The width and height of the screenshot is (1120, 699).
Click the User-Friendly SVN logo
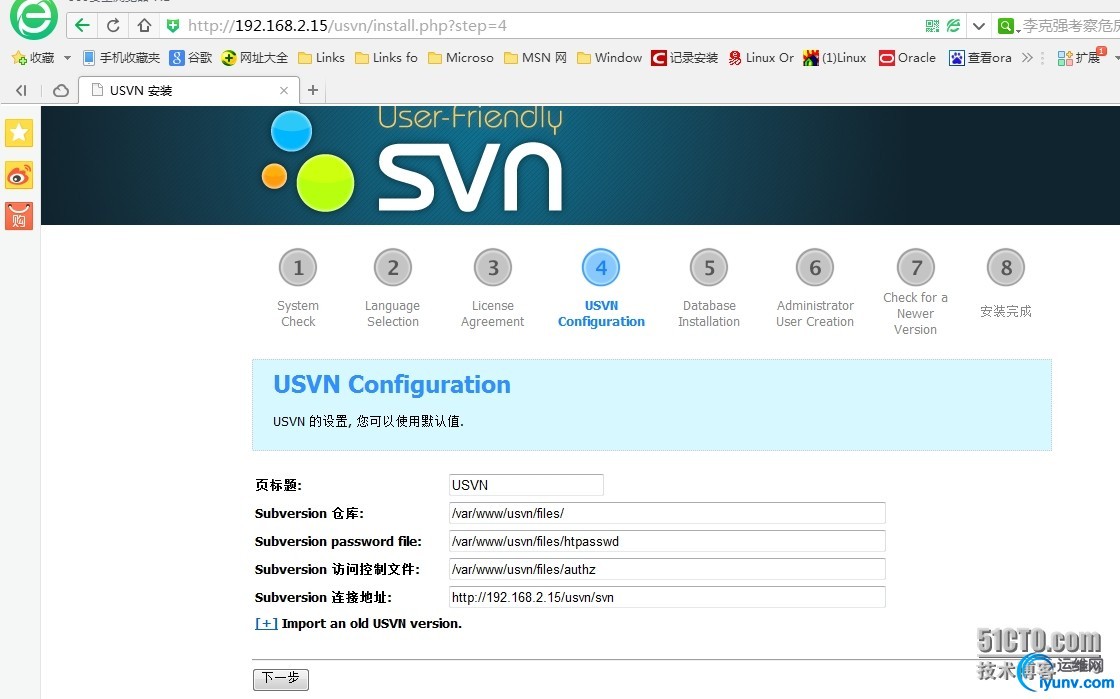pyautogui.click(x=412, y=161)
